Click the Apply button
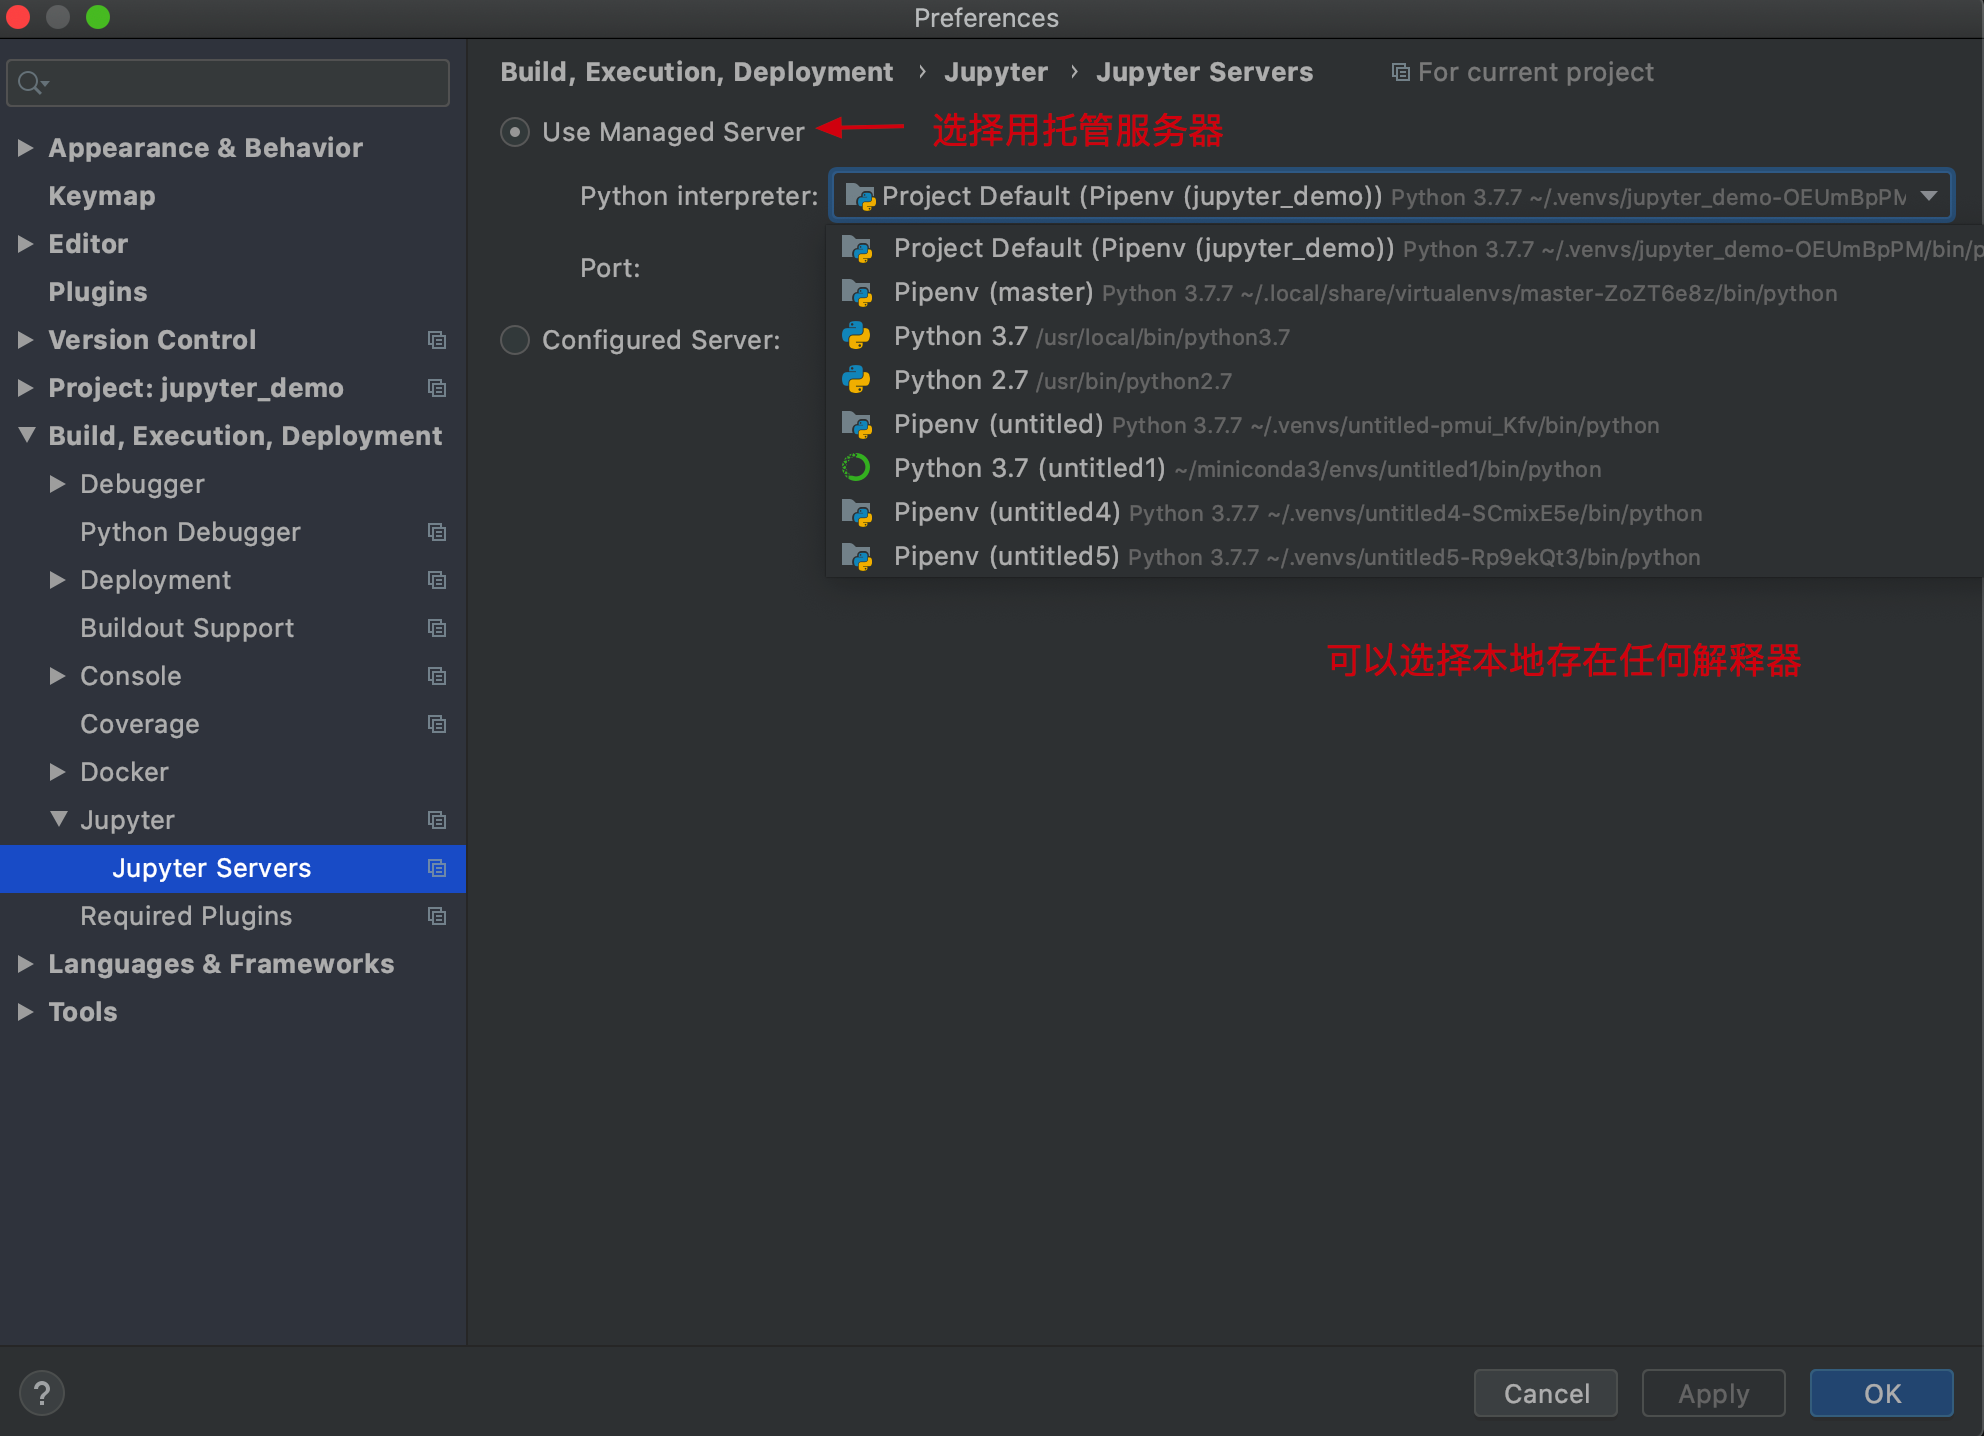1984x1436 pixels. point(1713,1393)
